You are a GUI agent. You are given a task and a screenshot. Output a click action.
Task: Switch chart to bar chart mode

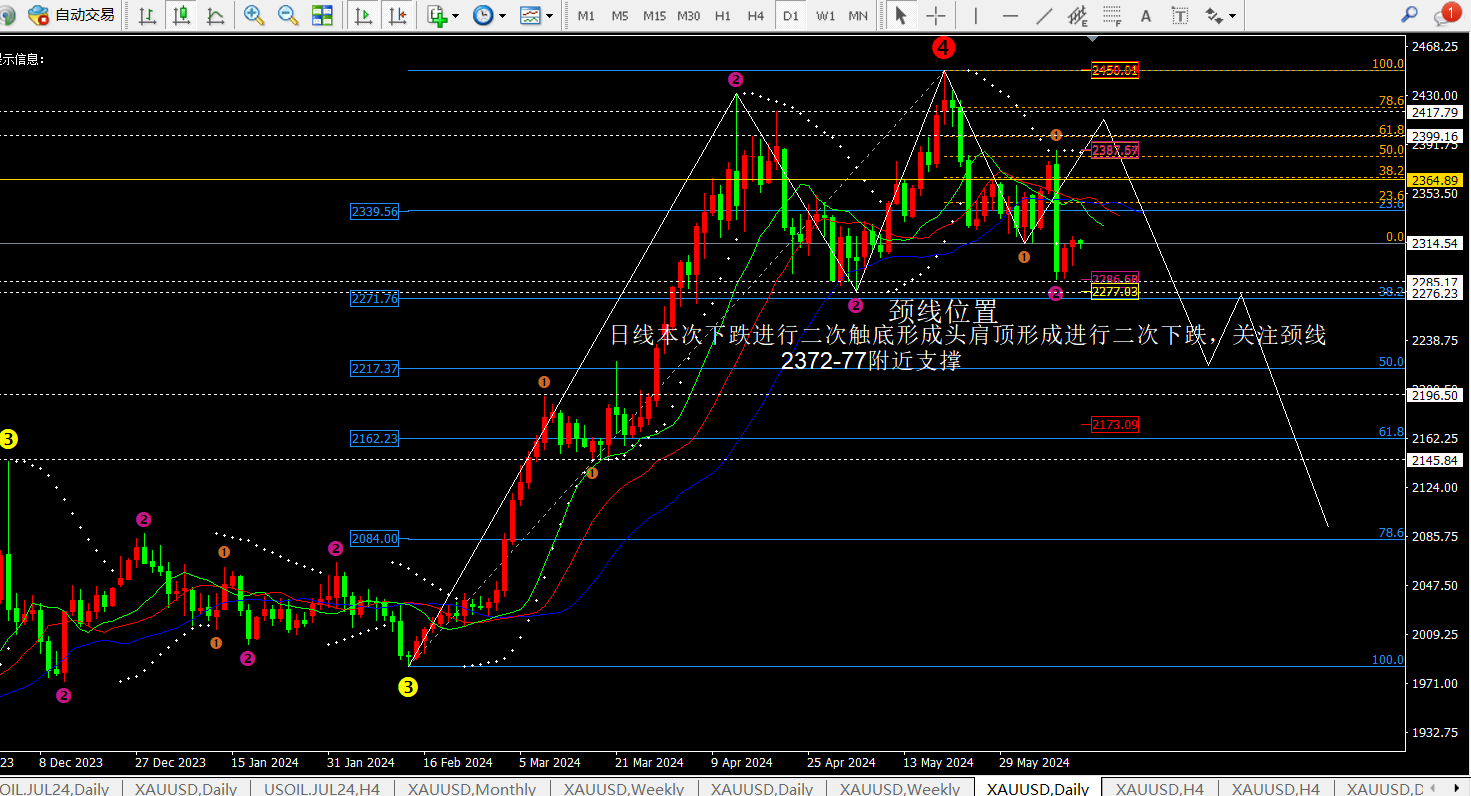click(x=147, y=15)
